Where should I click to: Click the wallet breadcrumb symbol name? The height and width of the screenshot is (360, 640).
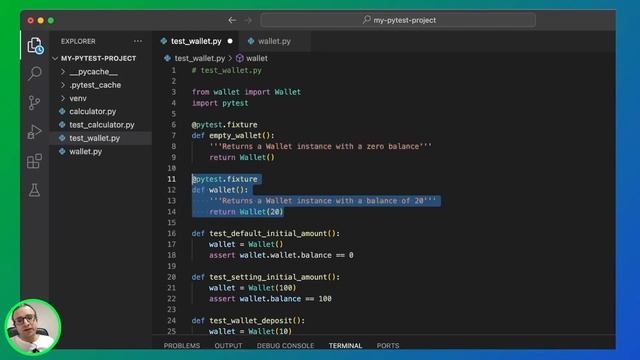point(257,58)
